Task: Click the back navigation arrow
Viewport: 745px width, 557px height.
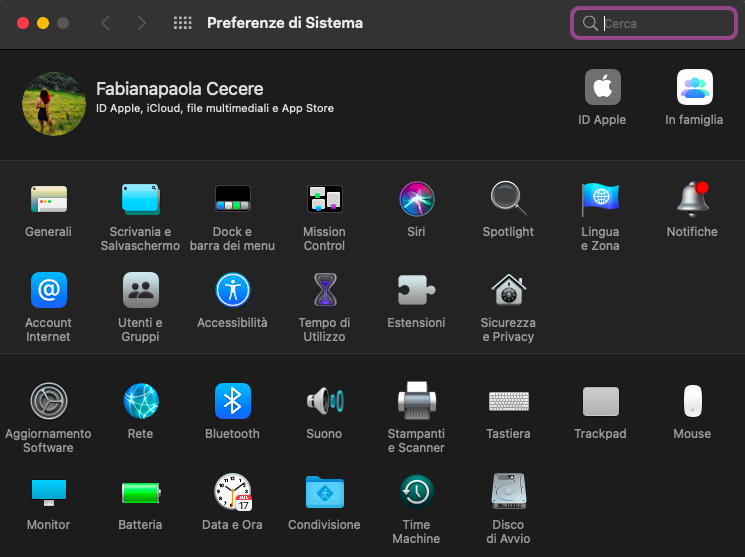Action: (105, 23)
